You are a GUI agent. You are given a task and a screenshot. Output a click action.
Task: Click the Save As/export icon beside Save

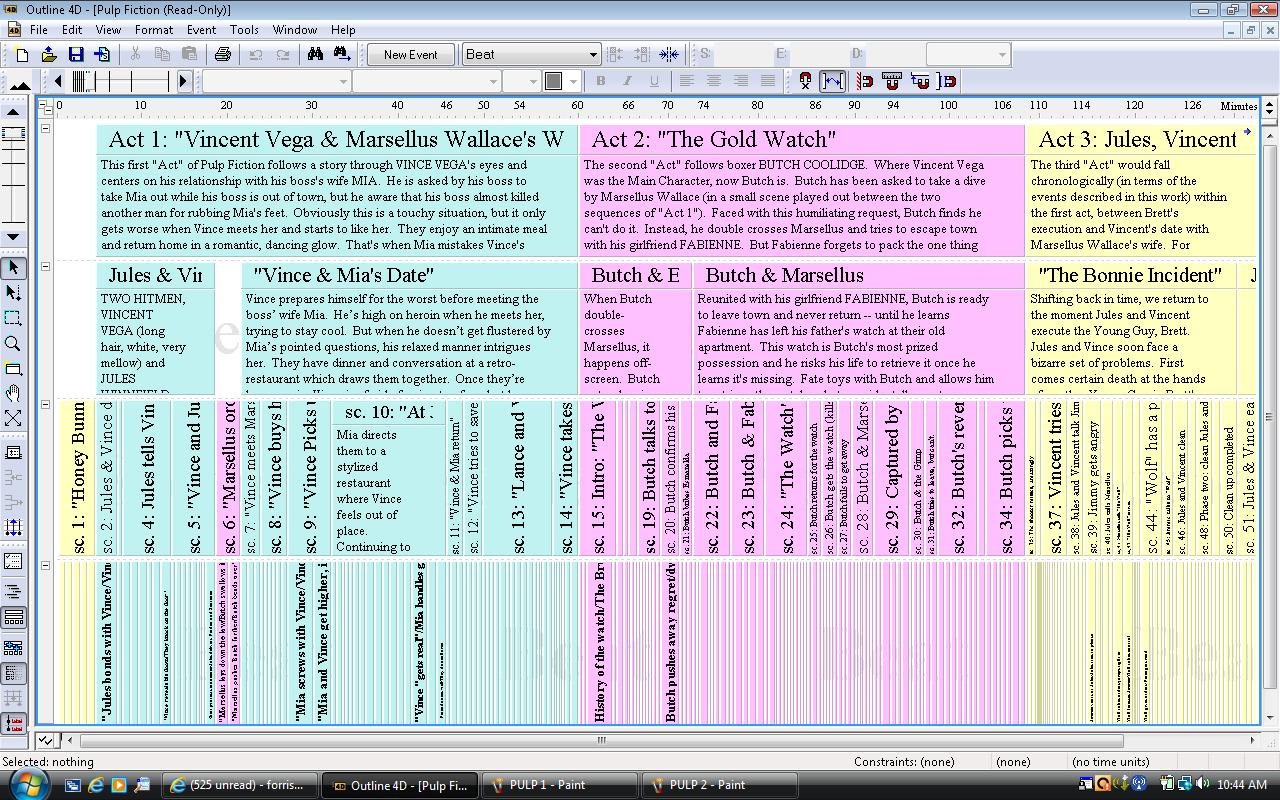point(102,54)
